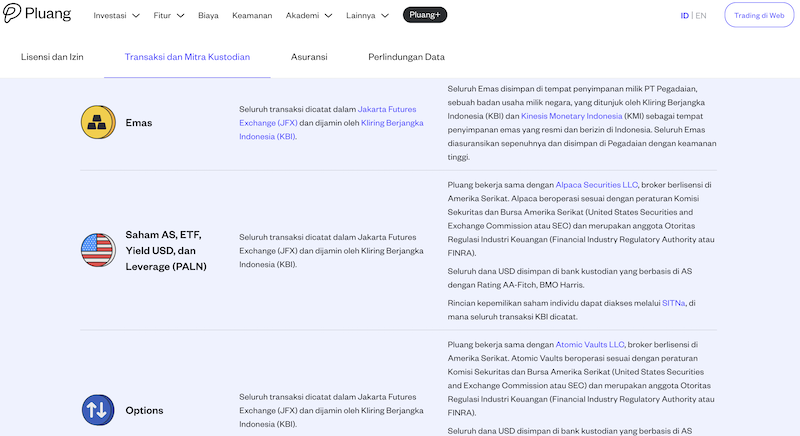Click the text mentioning BMO Harris
The image size is (800, 436).
pos(570,278)
